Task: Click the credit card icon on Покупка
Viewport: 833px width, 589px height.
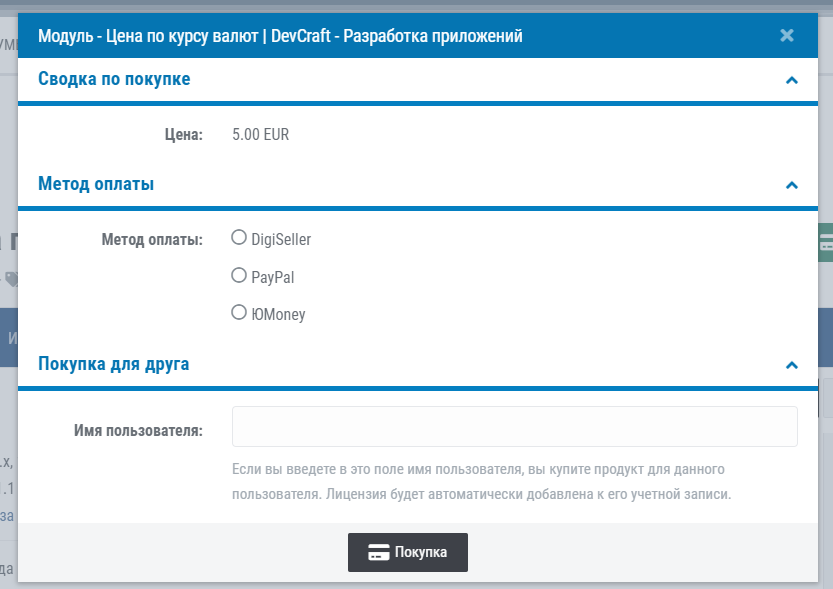Action: click(379, 552)
